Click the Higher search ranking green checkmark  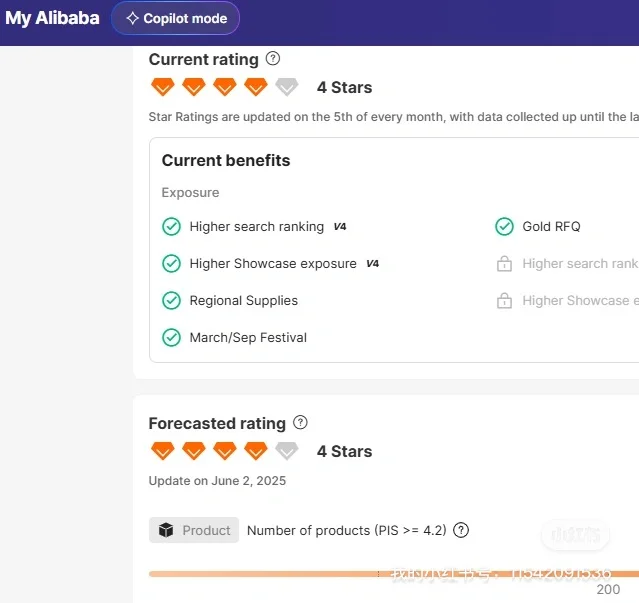[x=171, y=227]
